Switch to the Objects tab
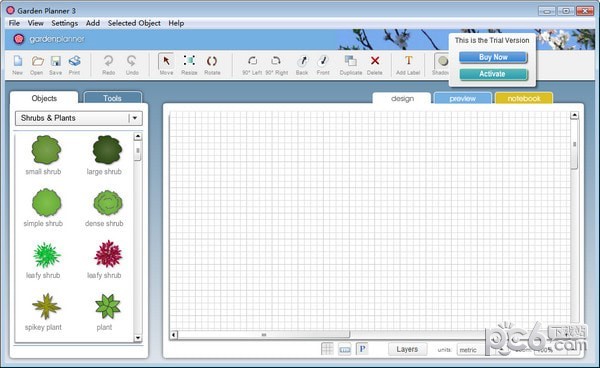Viewport: 600px width, 368px height. (44, 98)
